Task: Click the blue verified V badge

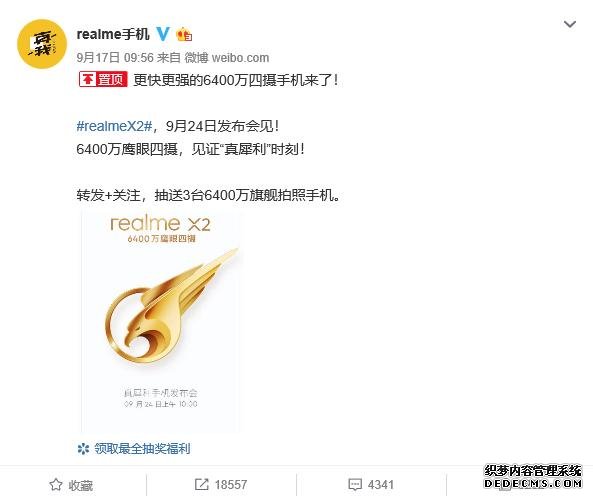Action: [163, 34]
